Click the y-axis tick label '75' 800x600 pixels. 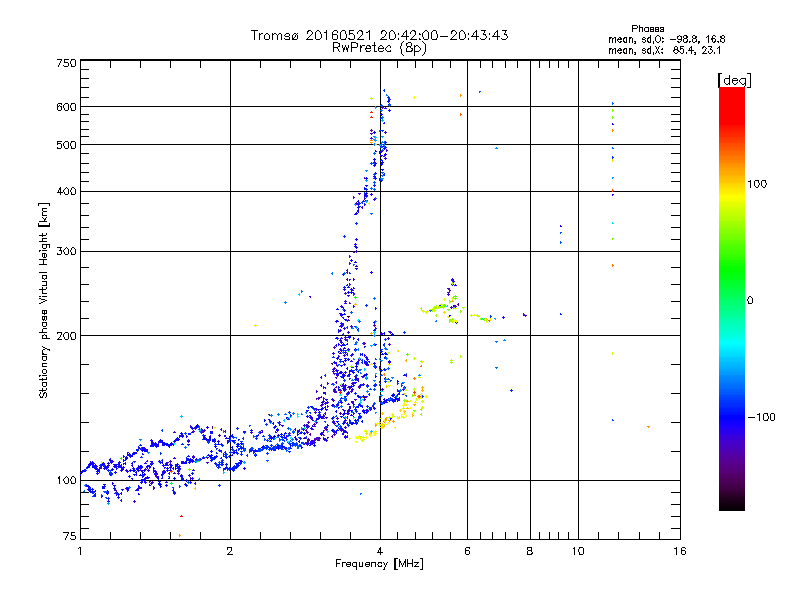(70, 536)
